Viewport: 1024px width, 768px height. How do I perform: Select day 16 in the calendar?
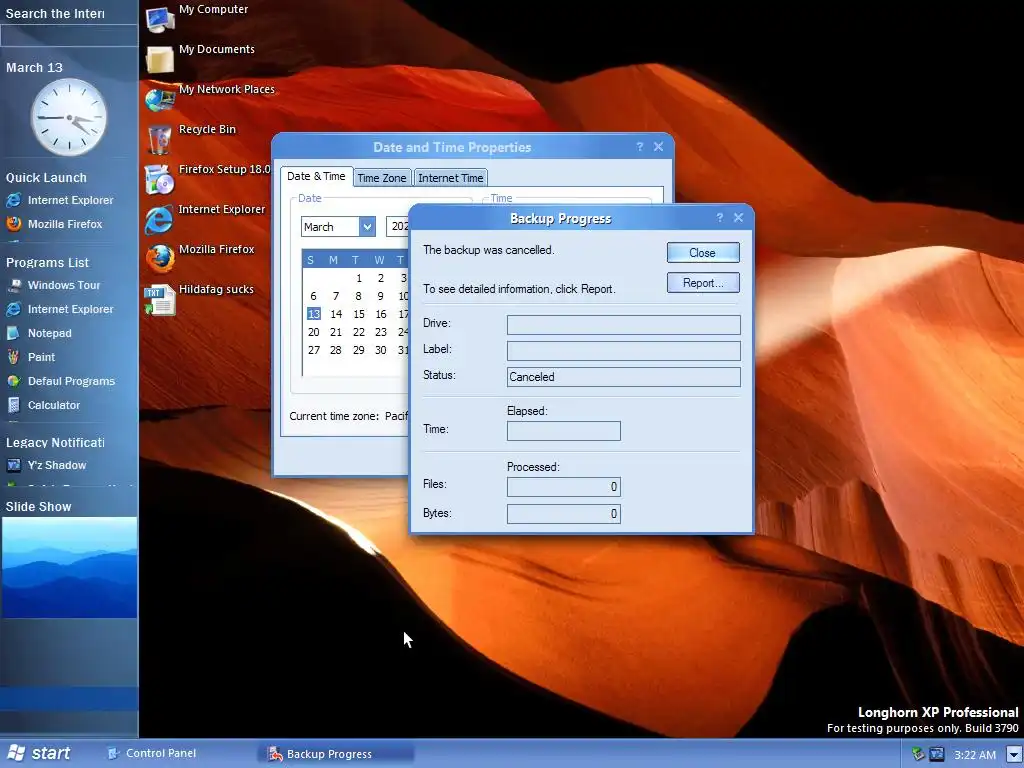coord(381,314)
